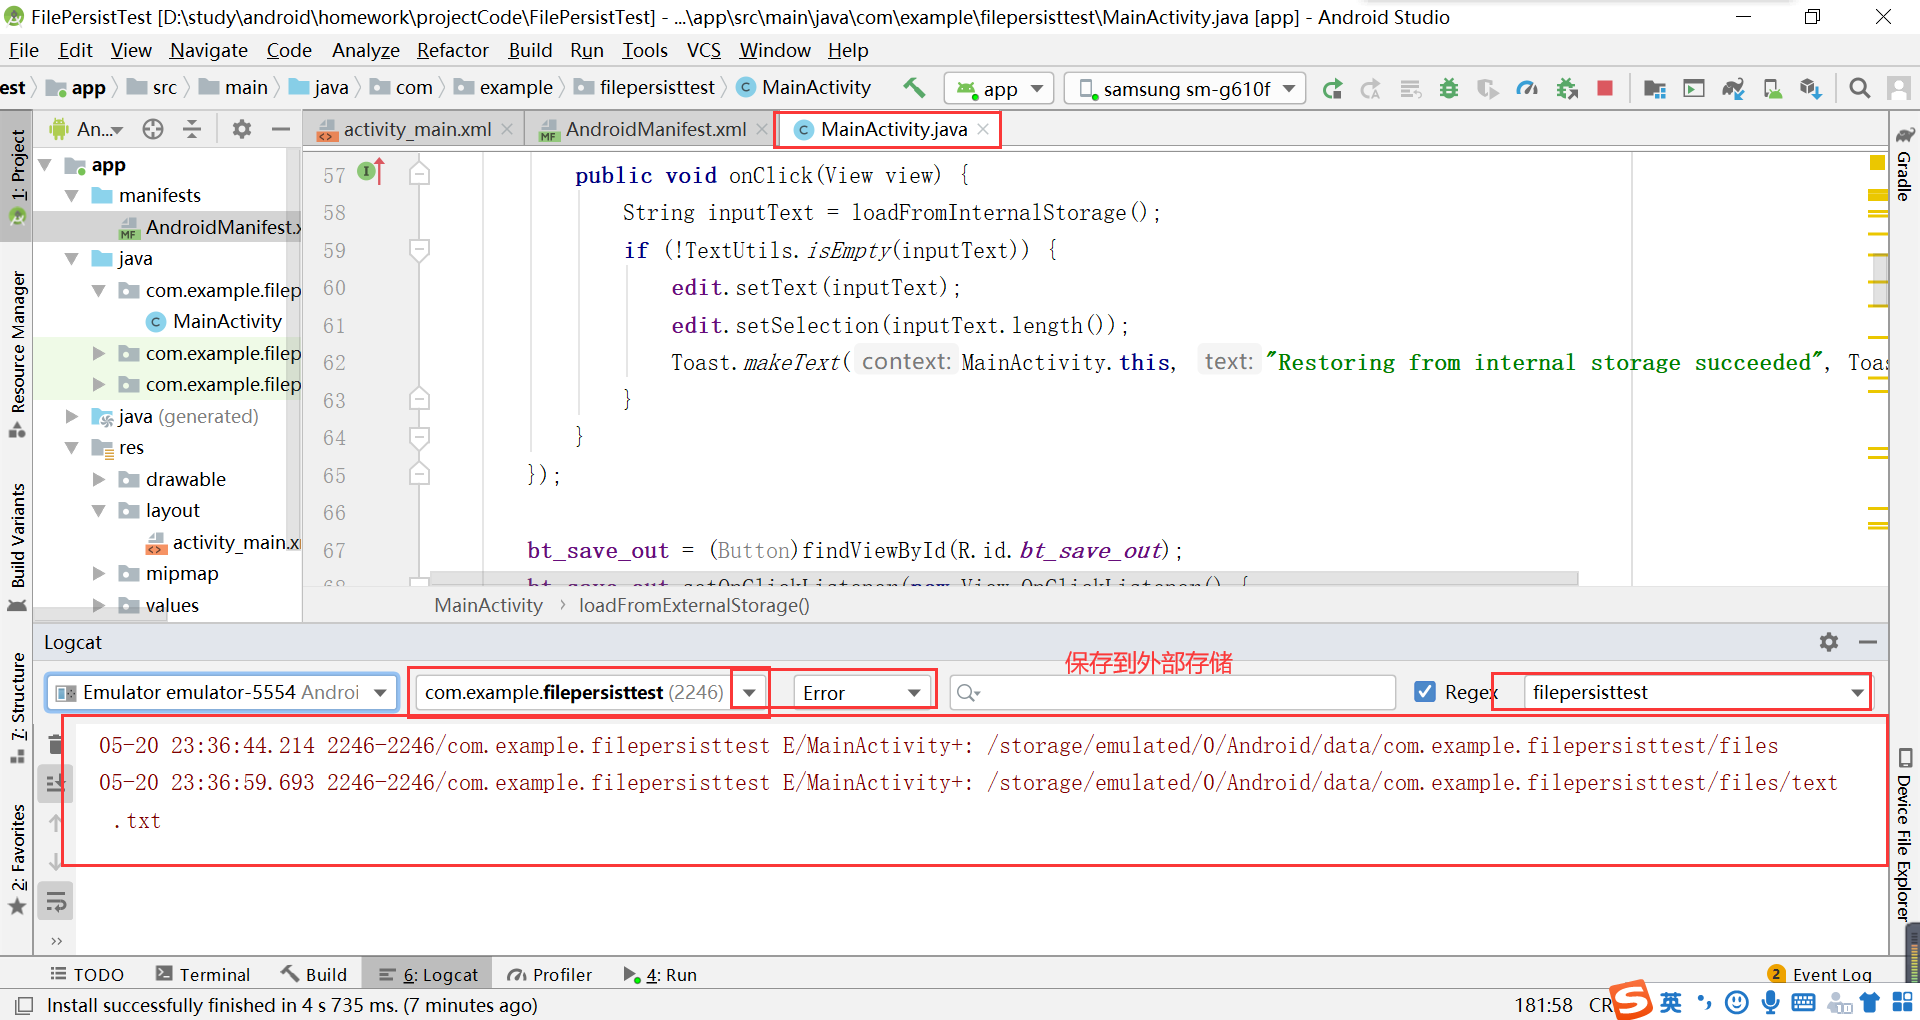The image size is (1920, 1020).
Task: Click Scroll to End icon in Logcat
Action: coord(56,784)
